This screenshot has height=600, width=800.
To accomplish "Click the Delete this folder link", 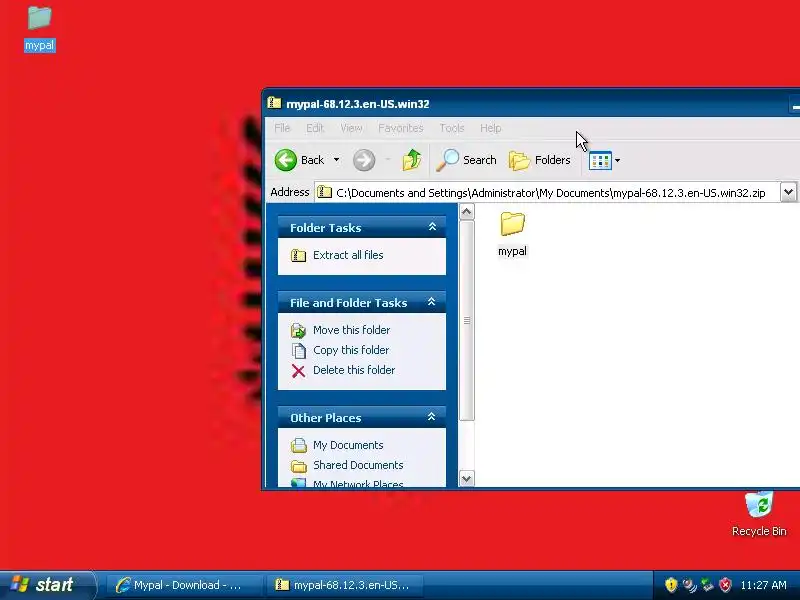I will [x=354, y=370].
